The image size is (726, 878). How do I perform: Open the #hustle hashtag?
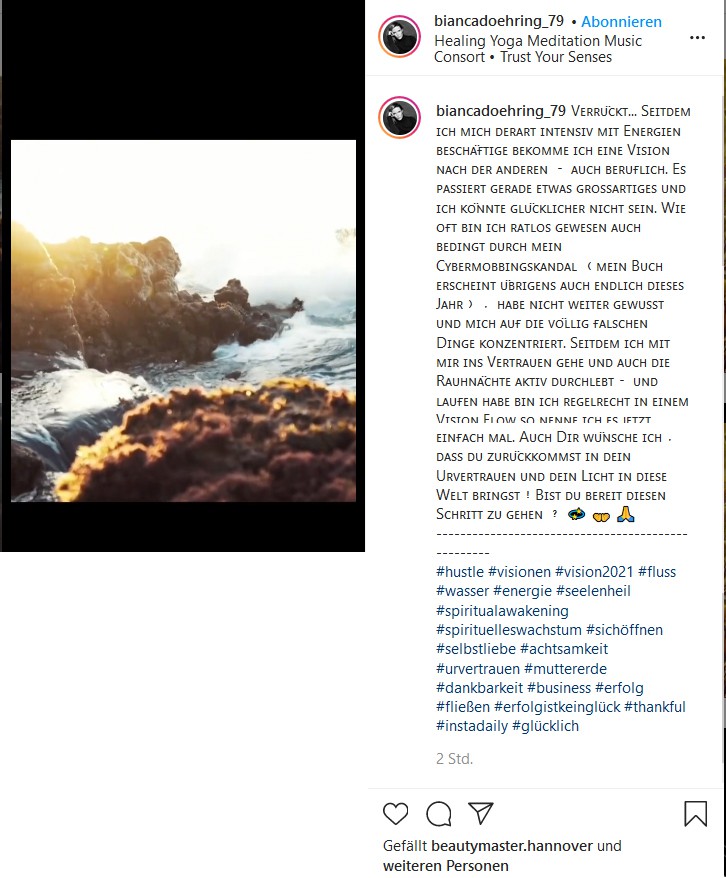tap(460, 572)
